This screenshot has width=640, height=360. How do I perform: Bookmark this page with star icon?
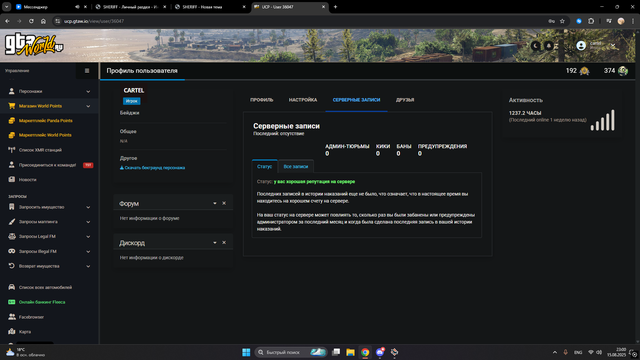click(562, 21)
